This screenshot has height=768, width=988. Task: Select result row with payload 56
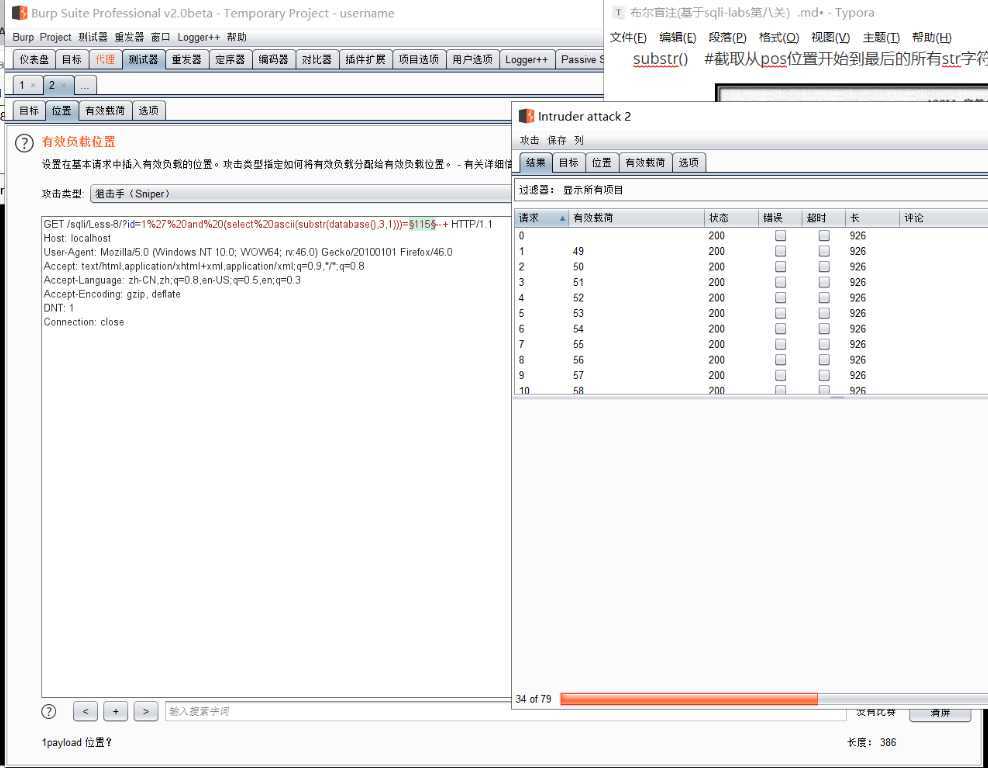tap(751, 360)
